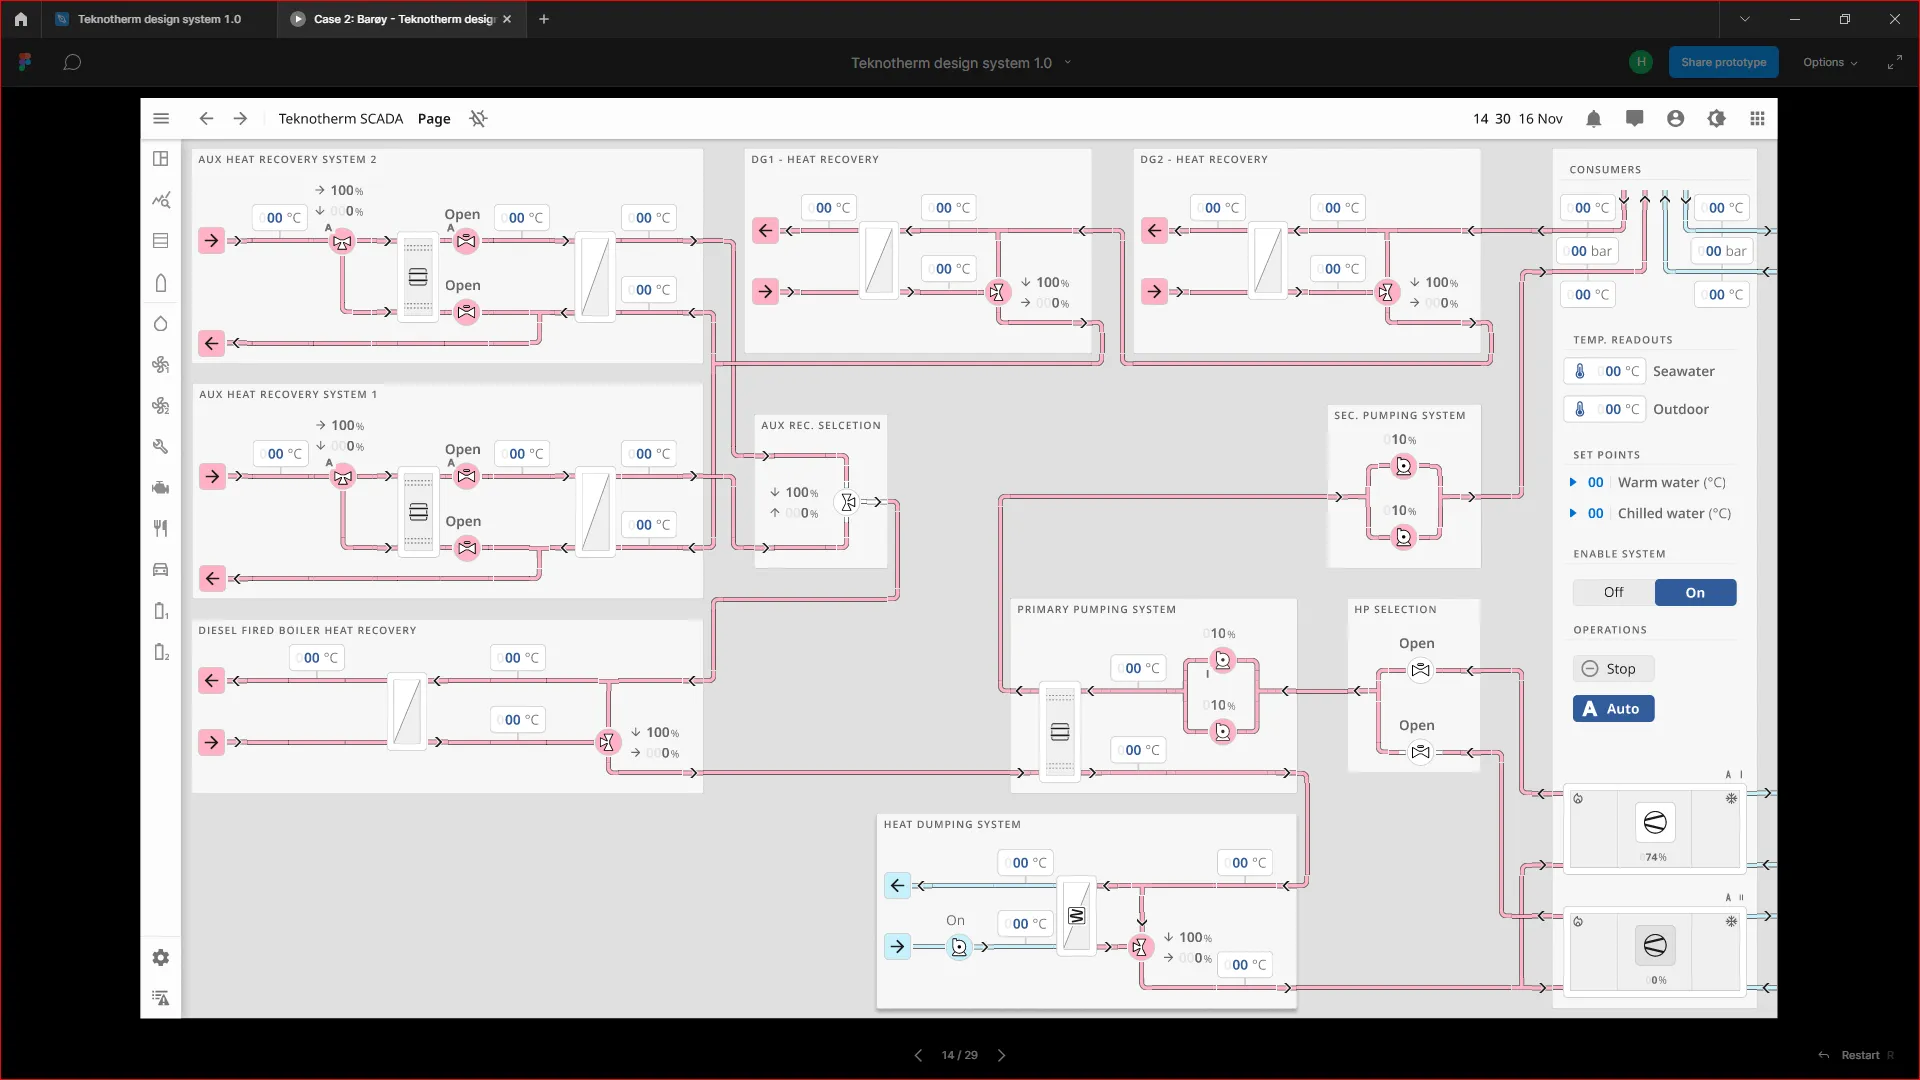Open the user profile icon in the SCADA header
This screenshot has height=1080, width=1920.
tap(1676, 118)
